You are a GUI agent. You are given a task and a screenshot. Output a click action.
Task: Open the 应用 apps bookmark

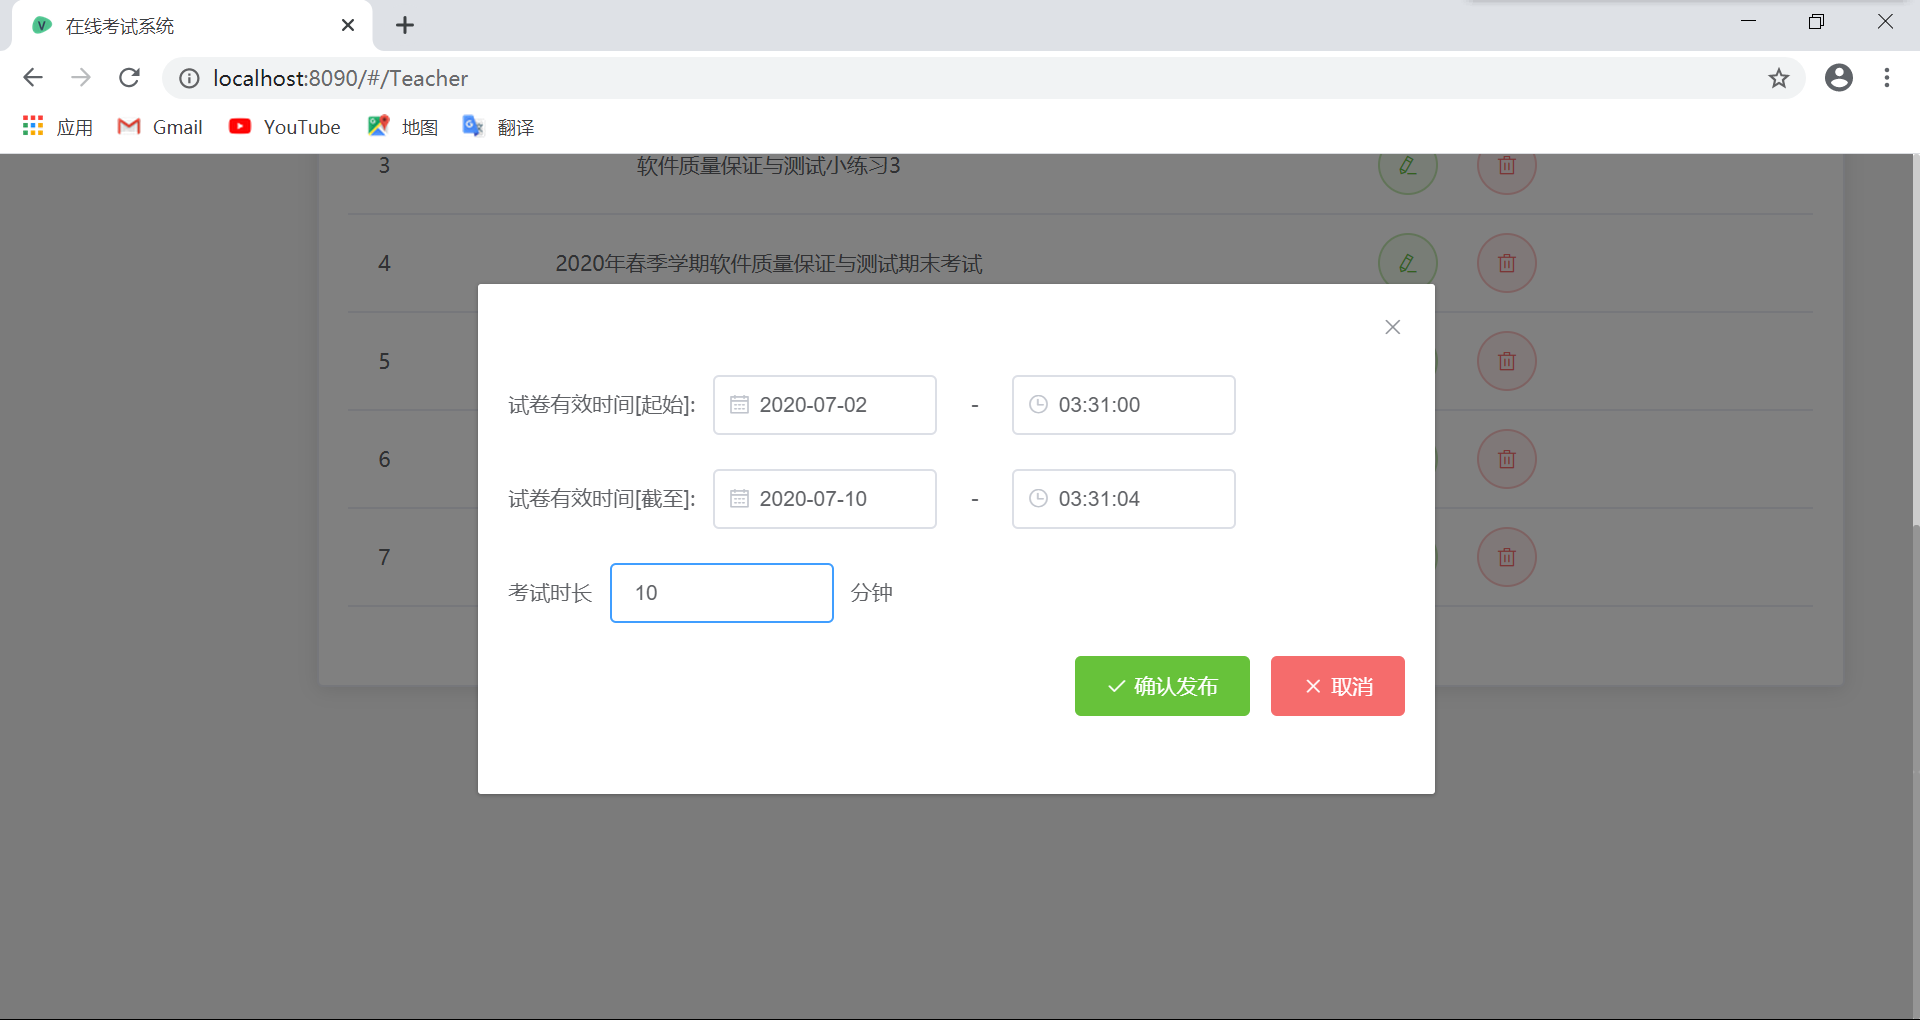58,127
